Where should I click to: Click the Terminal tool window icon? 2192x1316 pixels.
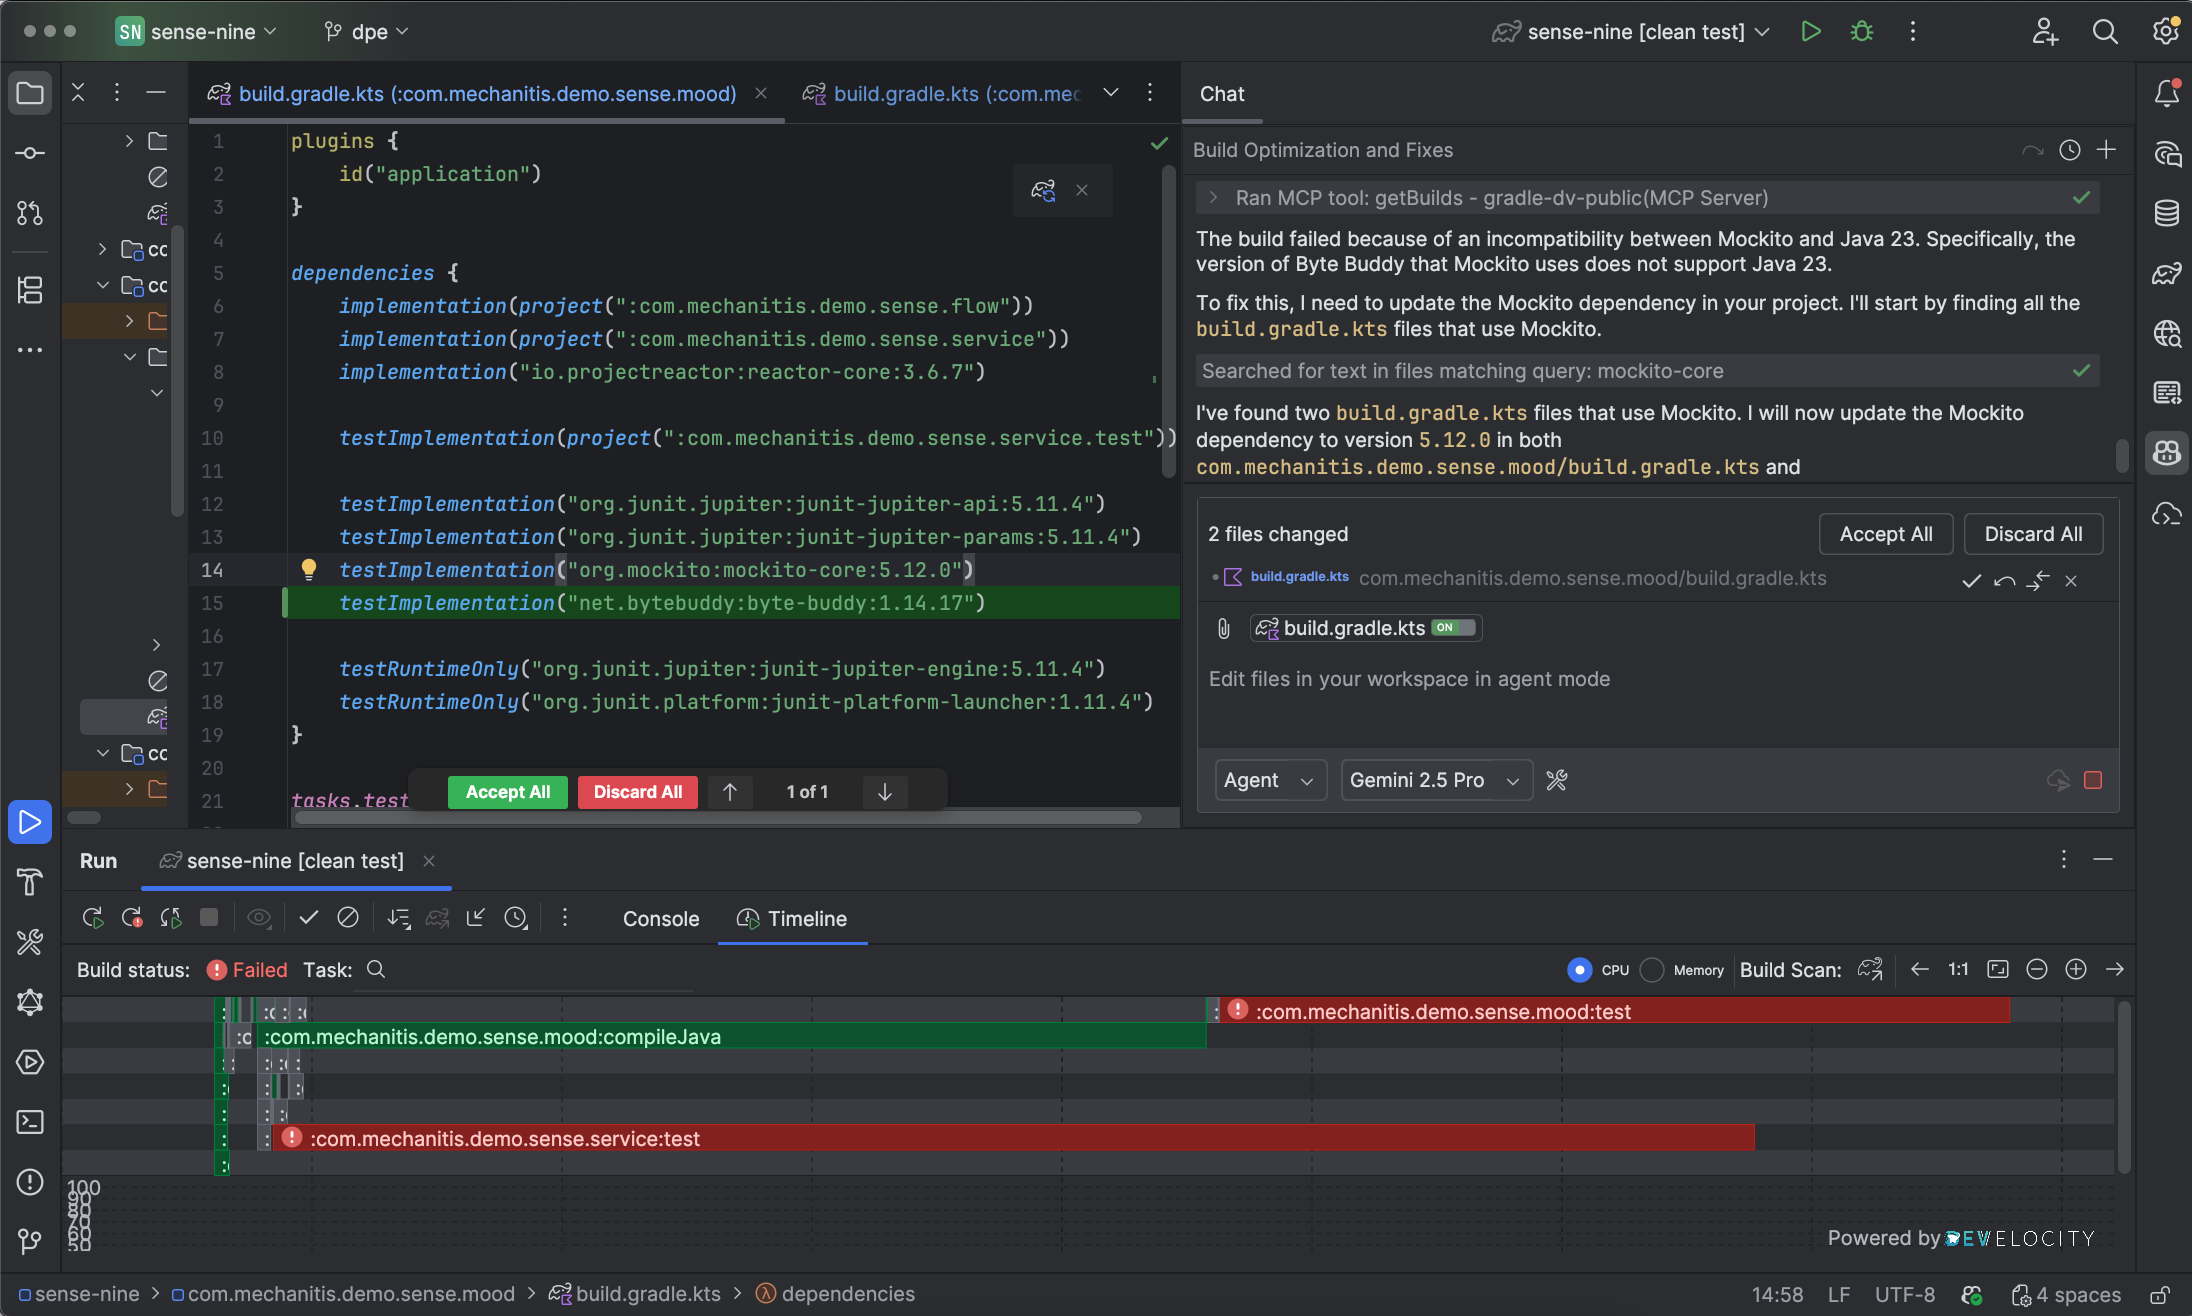[x=30, y=1122]
